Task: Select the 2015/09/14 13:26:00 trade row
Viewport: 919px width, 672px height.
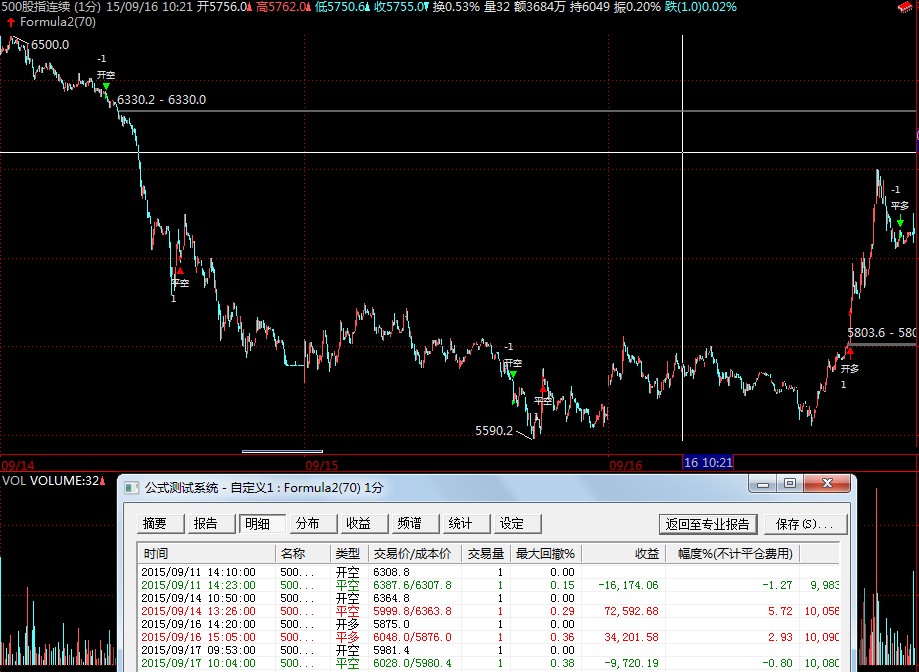Action: 200,610
